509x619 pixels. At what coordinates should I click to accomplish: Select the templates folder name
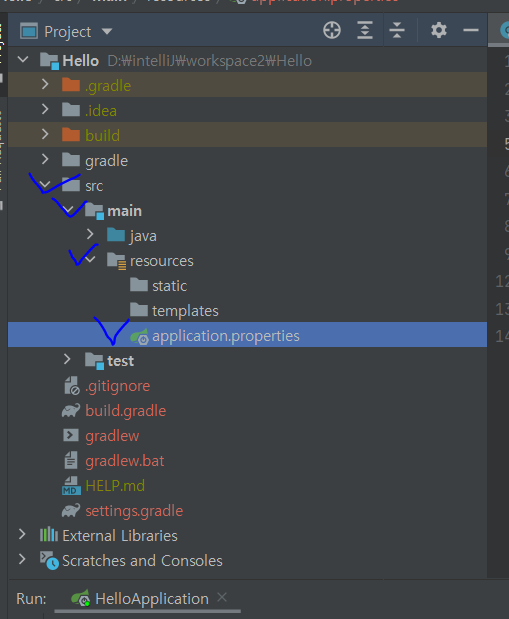[185, 311]
